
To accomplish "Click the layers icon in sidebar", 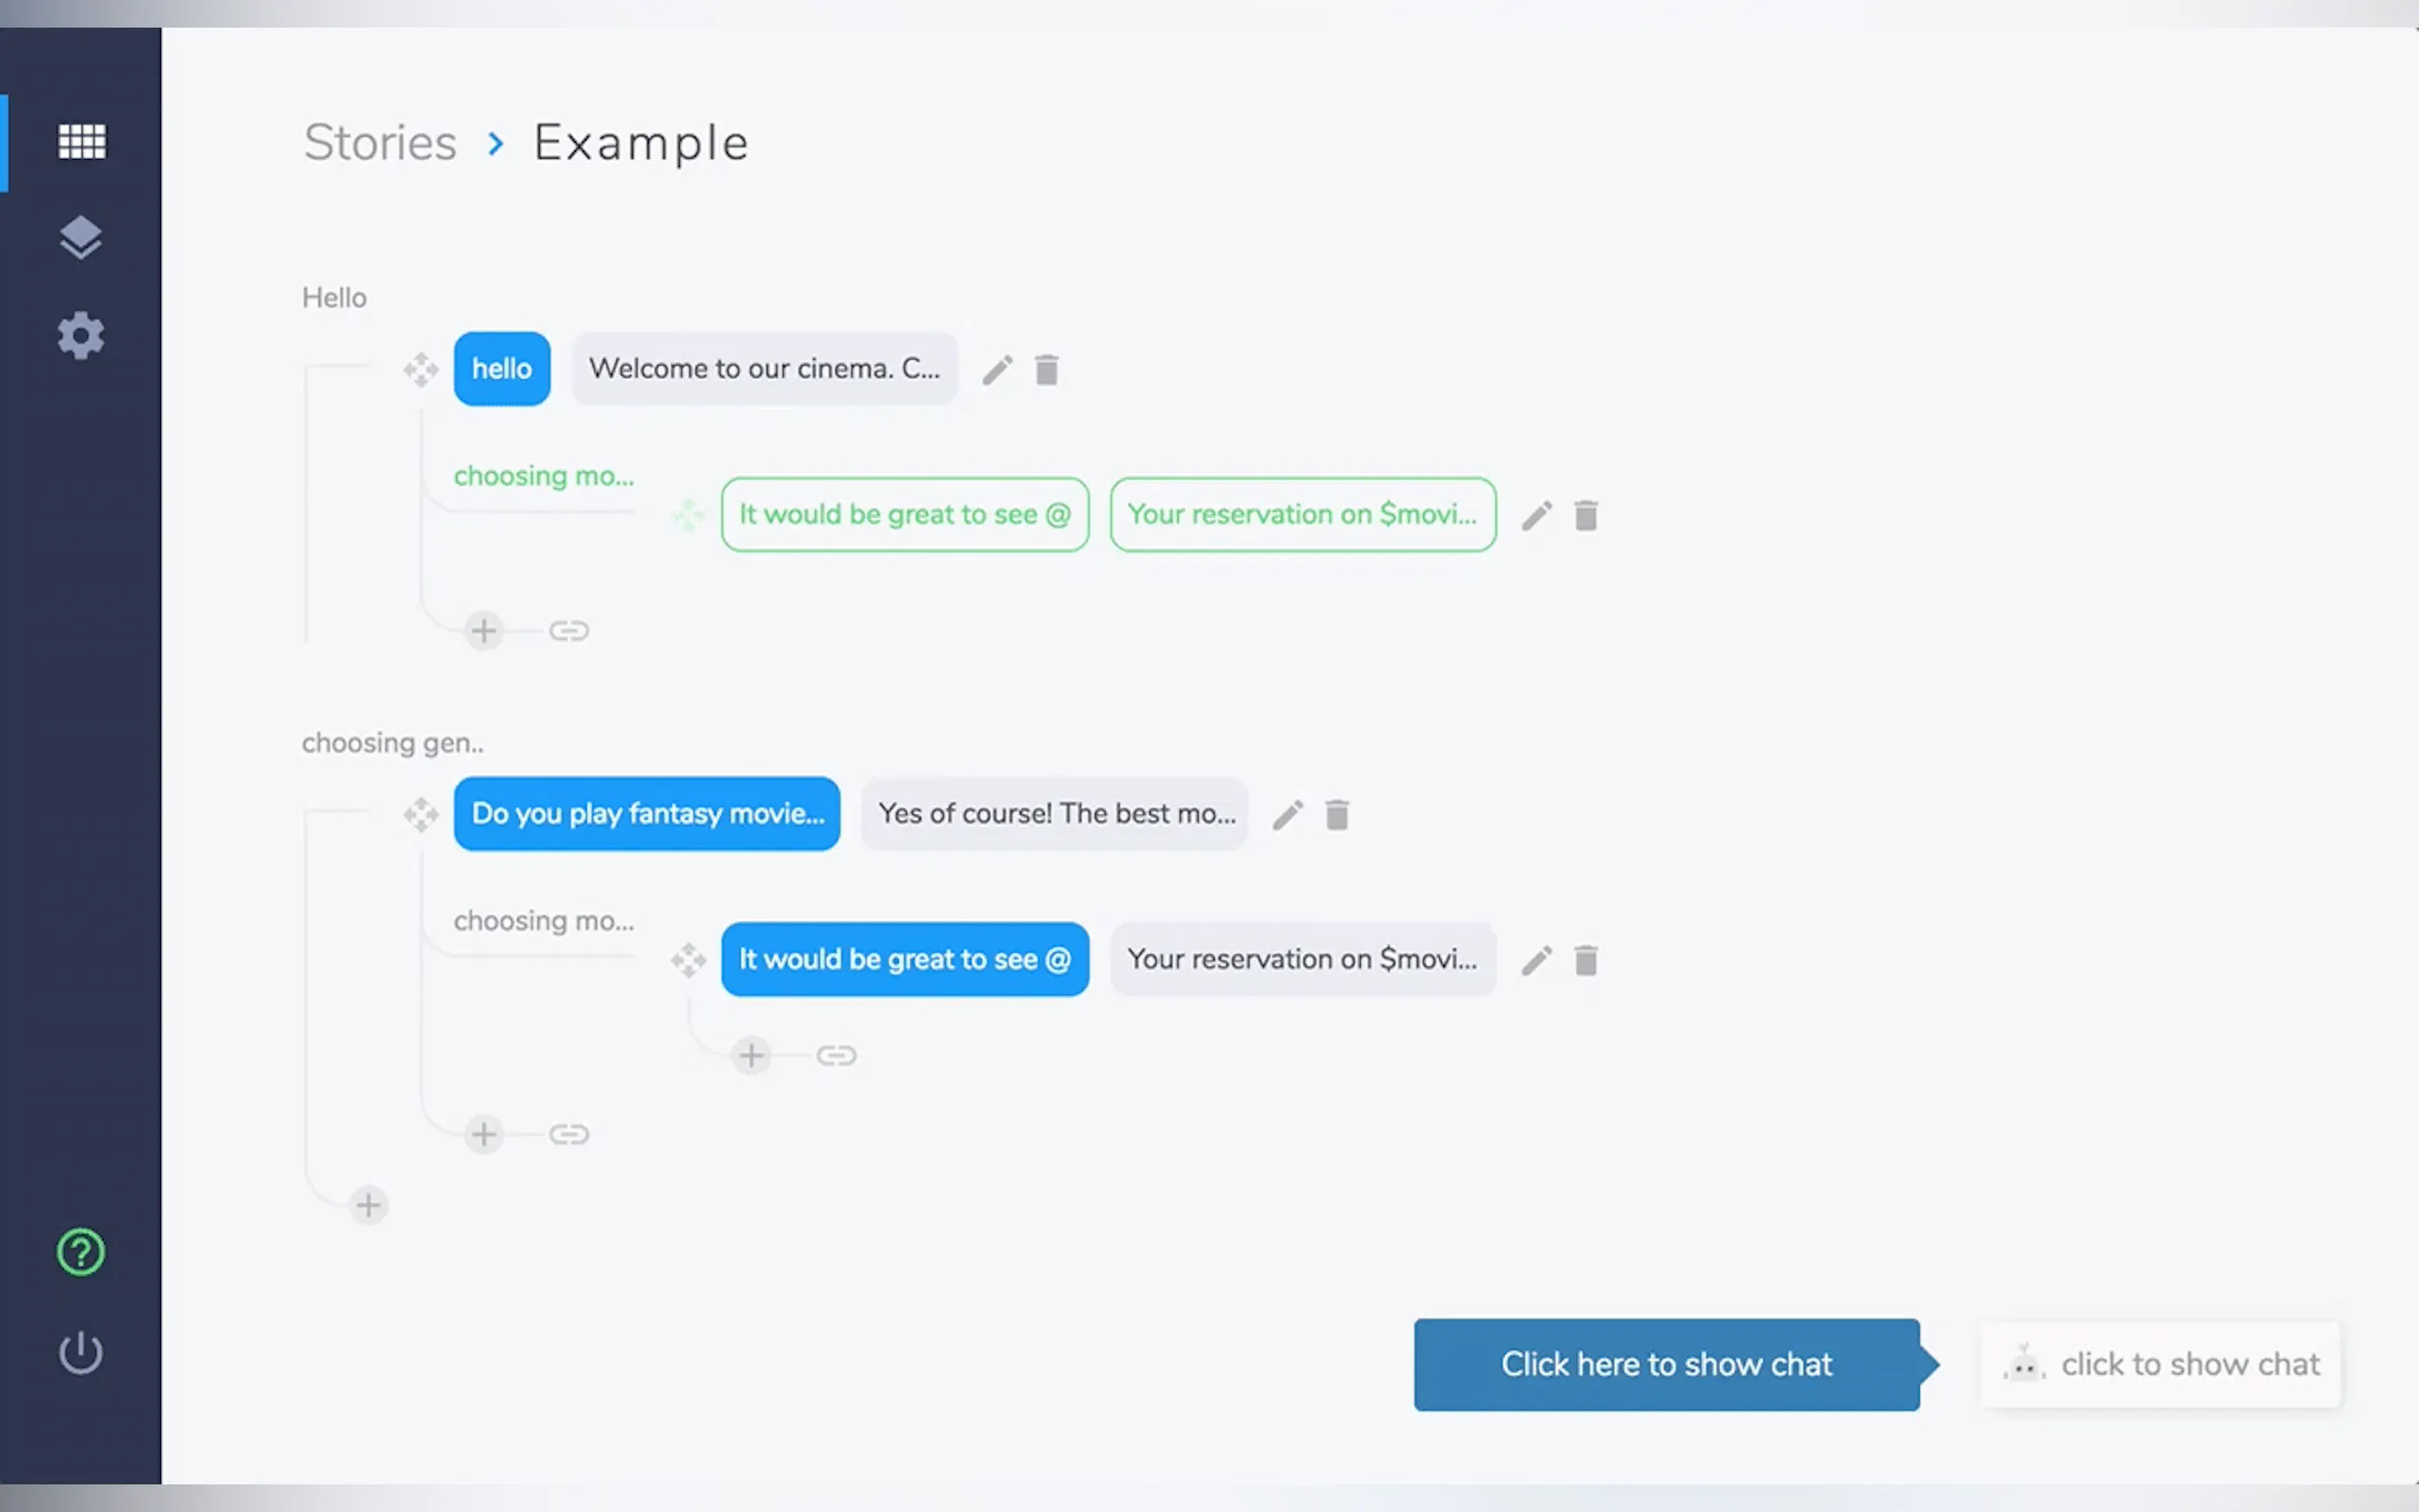I will click(x=81, y=238).
